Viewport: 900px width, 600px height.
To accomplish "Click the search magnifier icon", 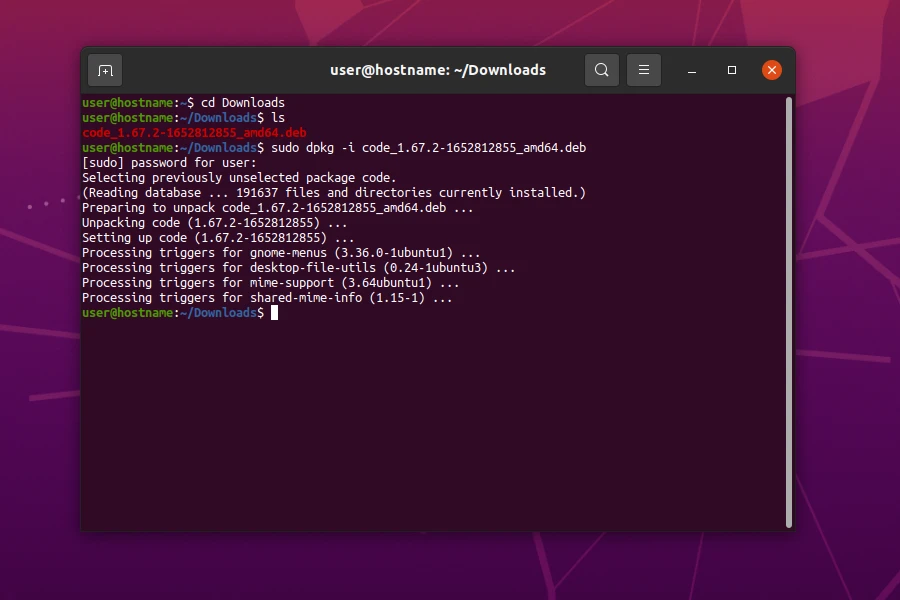I will [x=601, y=70].
